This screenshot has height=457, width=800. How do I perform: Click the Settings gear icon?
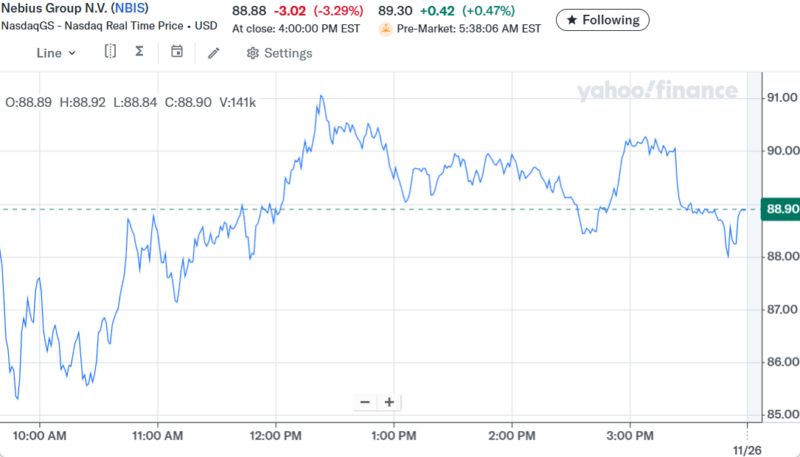point(253,53)
